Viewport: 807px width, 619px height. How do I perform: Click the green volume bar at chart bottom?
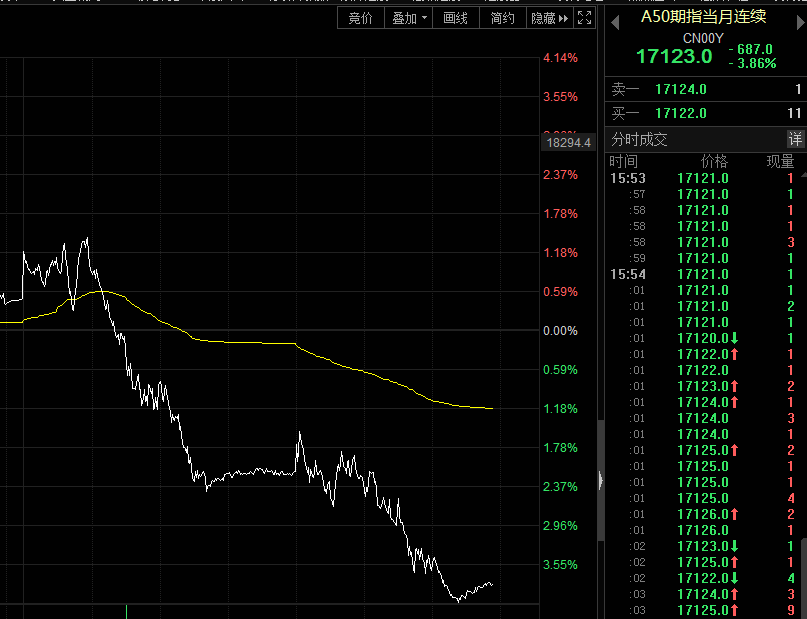126,612
